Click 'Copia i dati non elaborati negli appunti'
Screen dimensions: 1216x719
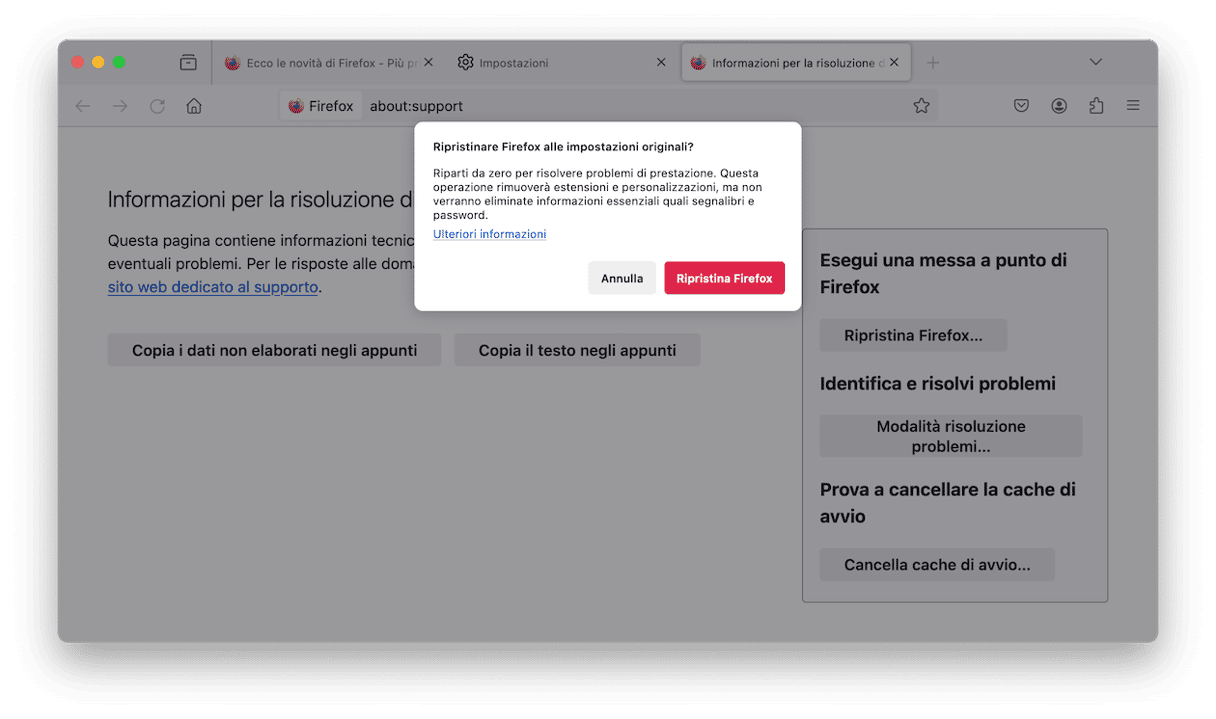pos(274,350)
